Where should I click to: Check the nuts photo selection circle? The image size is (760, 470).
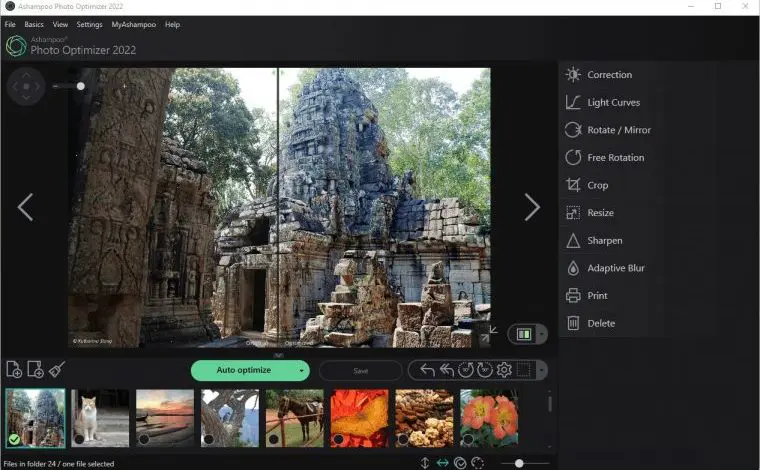403,439
